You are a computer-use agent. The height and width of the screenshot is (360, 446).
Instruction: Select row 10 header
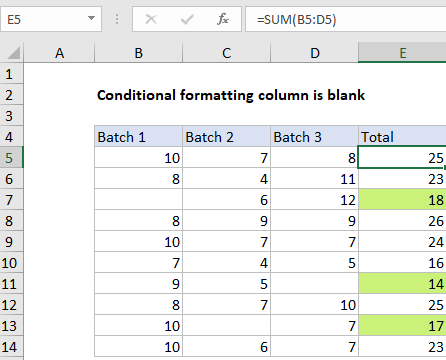(x=11, y=263)
